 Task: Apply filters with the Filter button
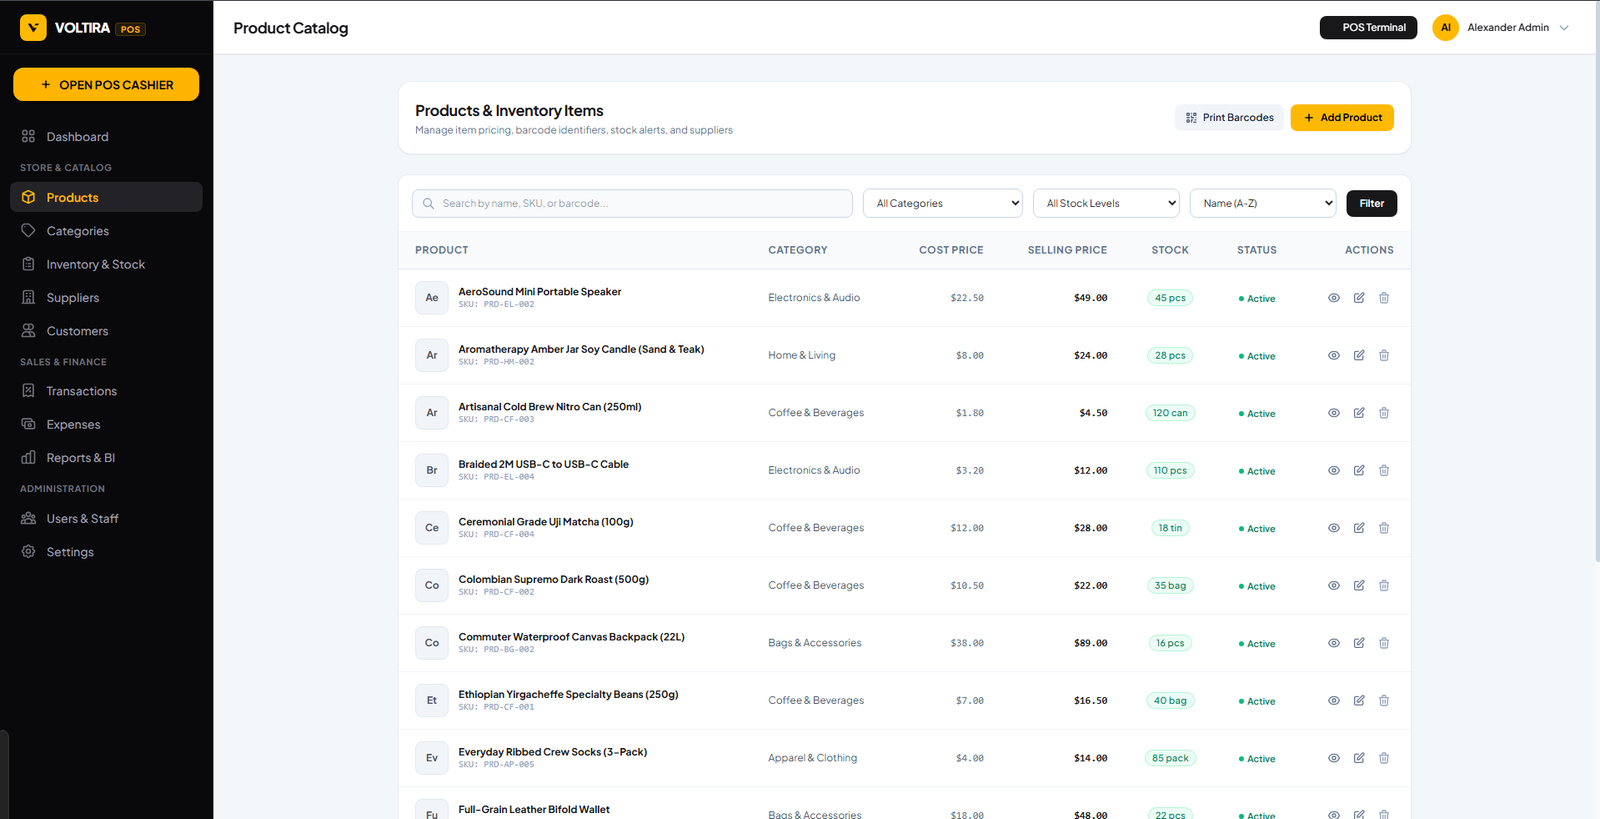pos(1372,203)
